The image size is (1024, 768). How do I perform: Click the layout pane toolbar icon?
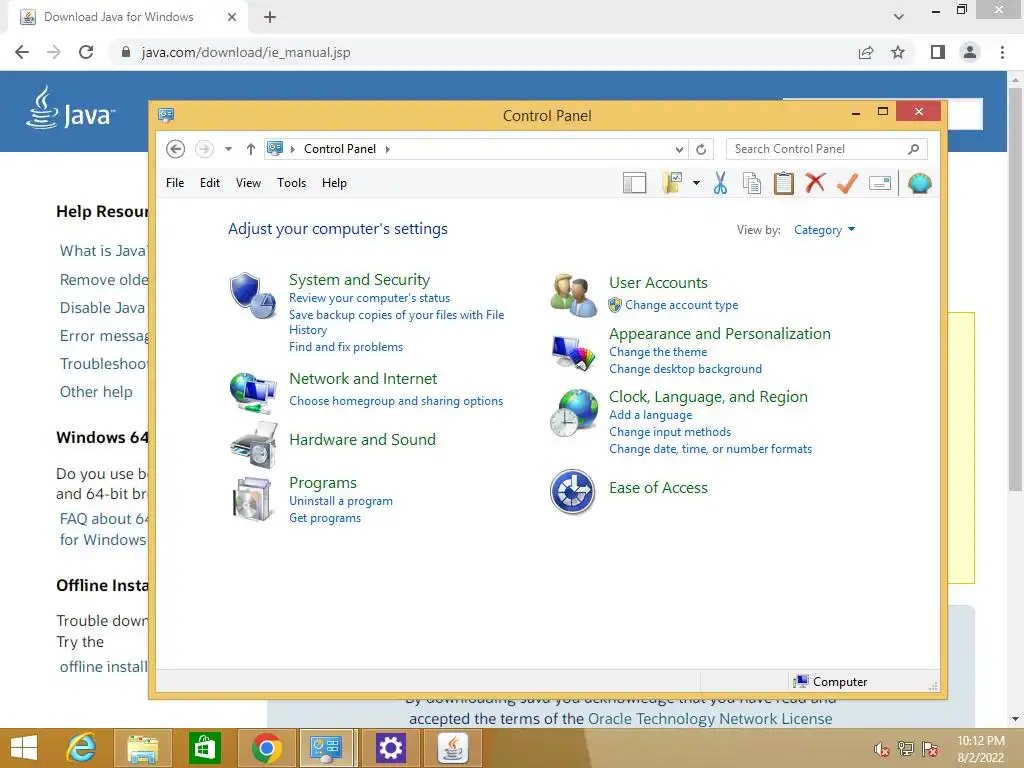634,184
